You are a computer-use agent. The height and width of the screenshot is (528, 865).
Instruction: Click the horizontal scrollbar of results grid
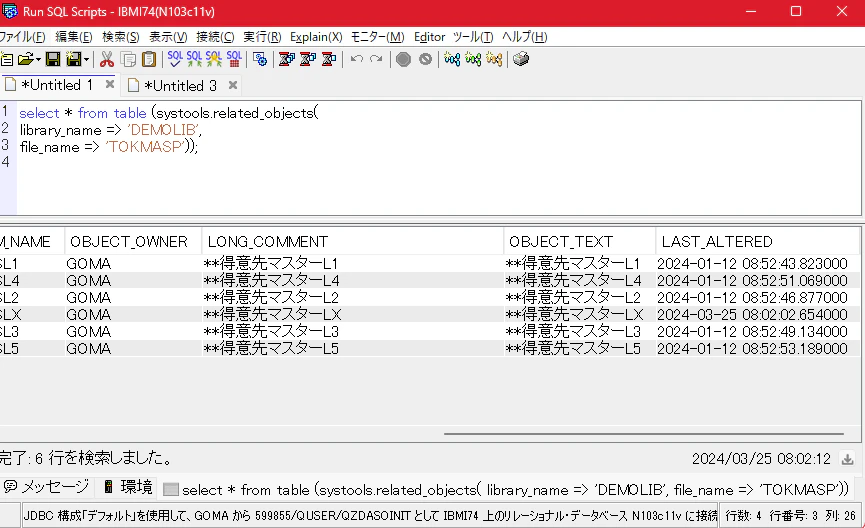[644, 434]
